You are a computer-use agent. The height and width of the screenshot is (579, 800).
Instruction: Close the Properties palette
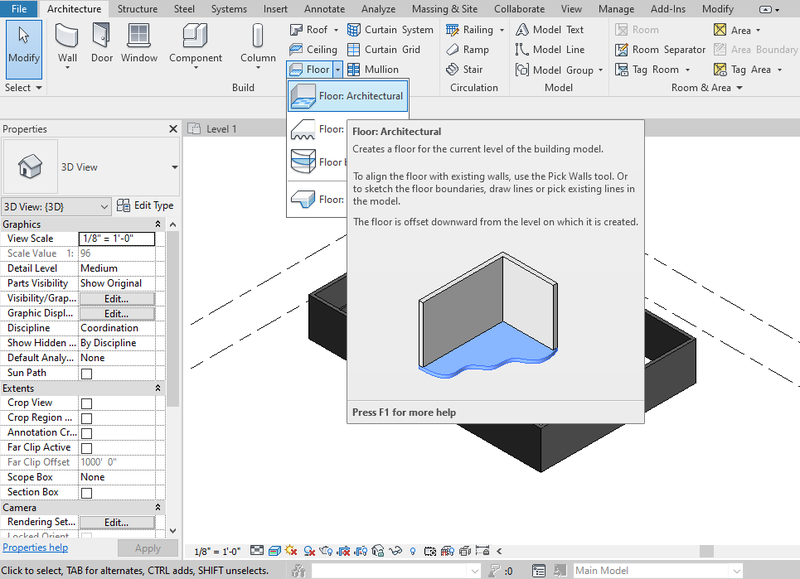173,129
